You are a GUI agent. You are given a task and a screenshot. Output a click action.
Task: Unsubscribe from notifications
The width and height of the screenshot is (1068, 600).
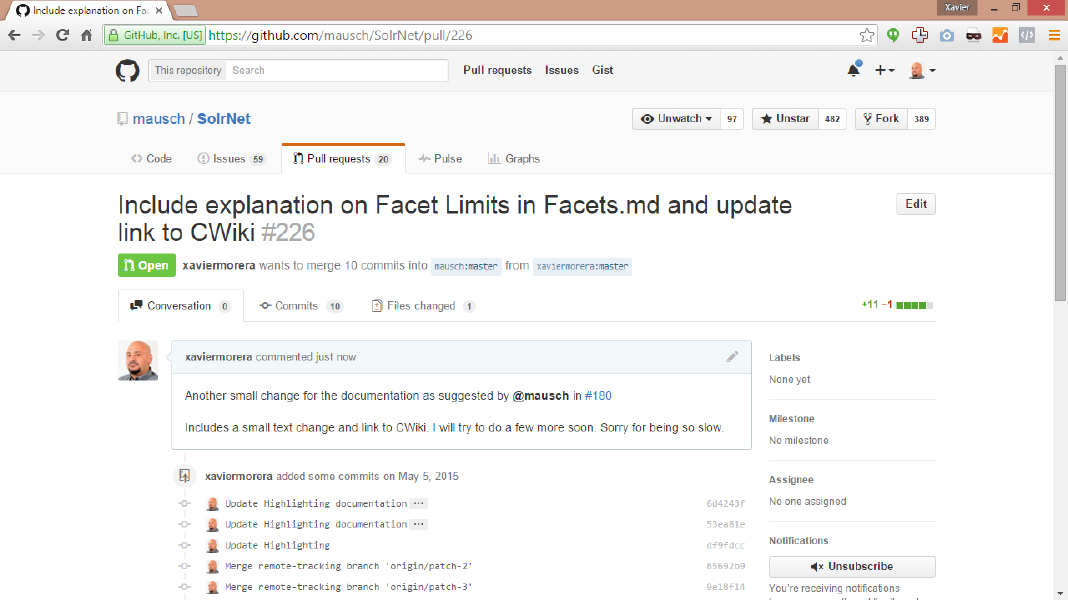(x=852, y=567)
